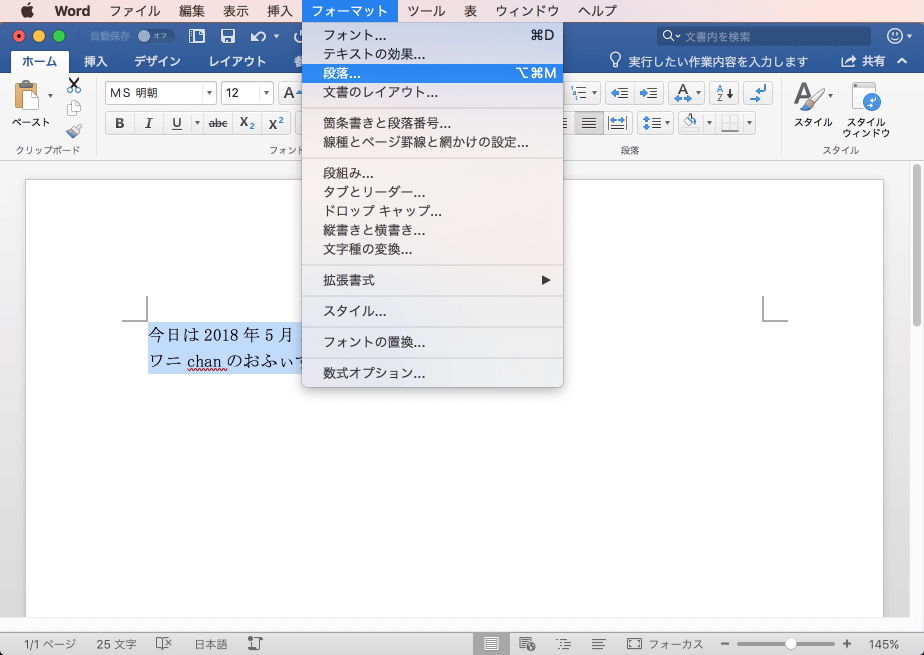Image resolution: width=924 pixels, height=655 pixels.
Task: Toggle Underline formatting
Action: pos(176,123)
